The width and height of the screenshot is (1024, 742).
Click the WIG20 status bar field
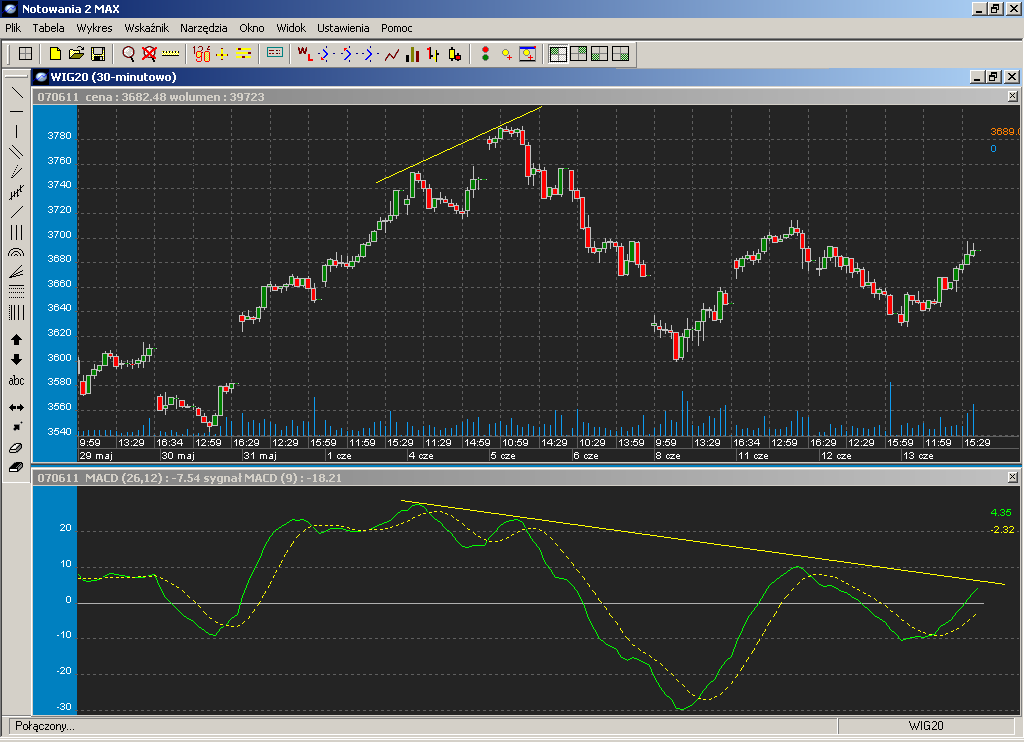[x=926, y=726]
